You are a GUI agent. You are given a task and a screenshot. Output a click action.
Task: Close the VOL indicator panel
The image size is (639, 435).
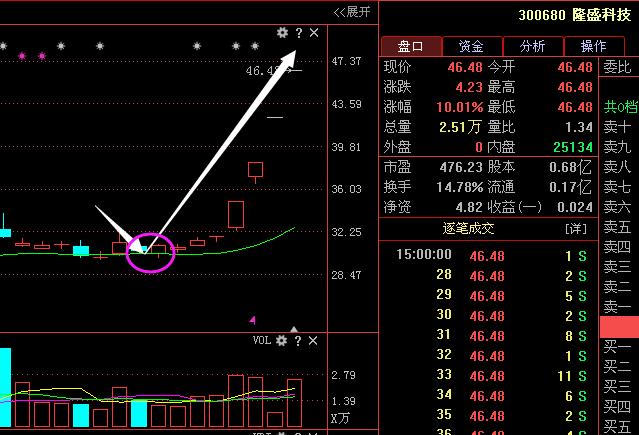[x=313, y=340]
